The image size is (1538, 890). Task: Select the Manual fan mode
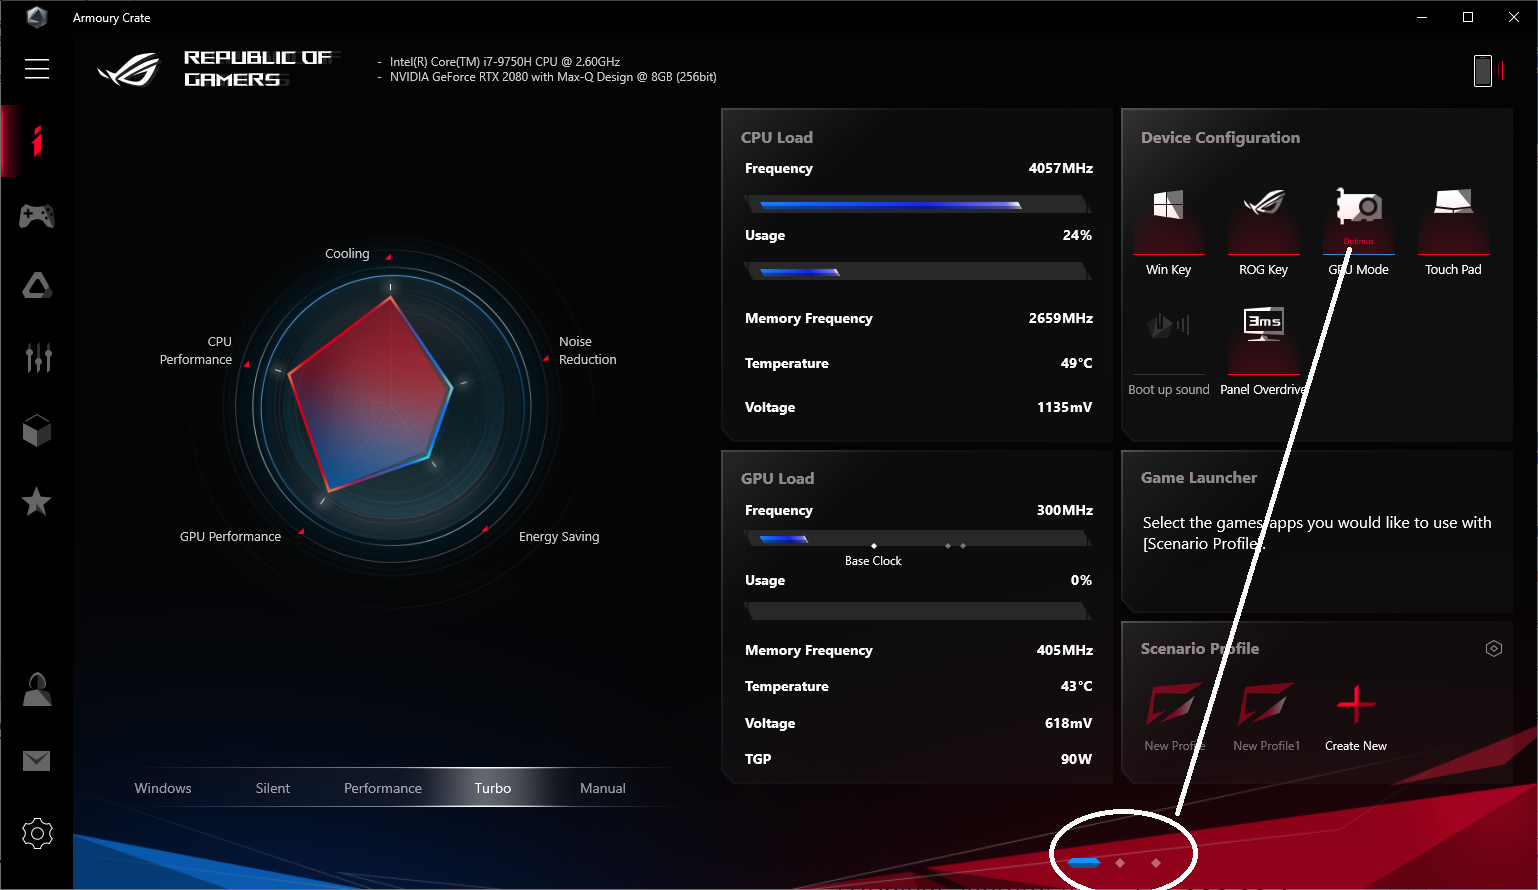[x=603, y=788]
